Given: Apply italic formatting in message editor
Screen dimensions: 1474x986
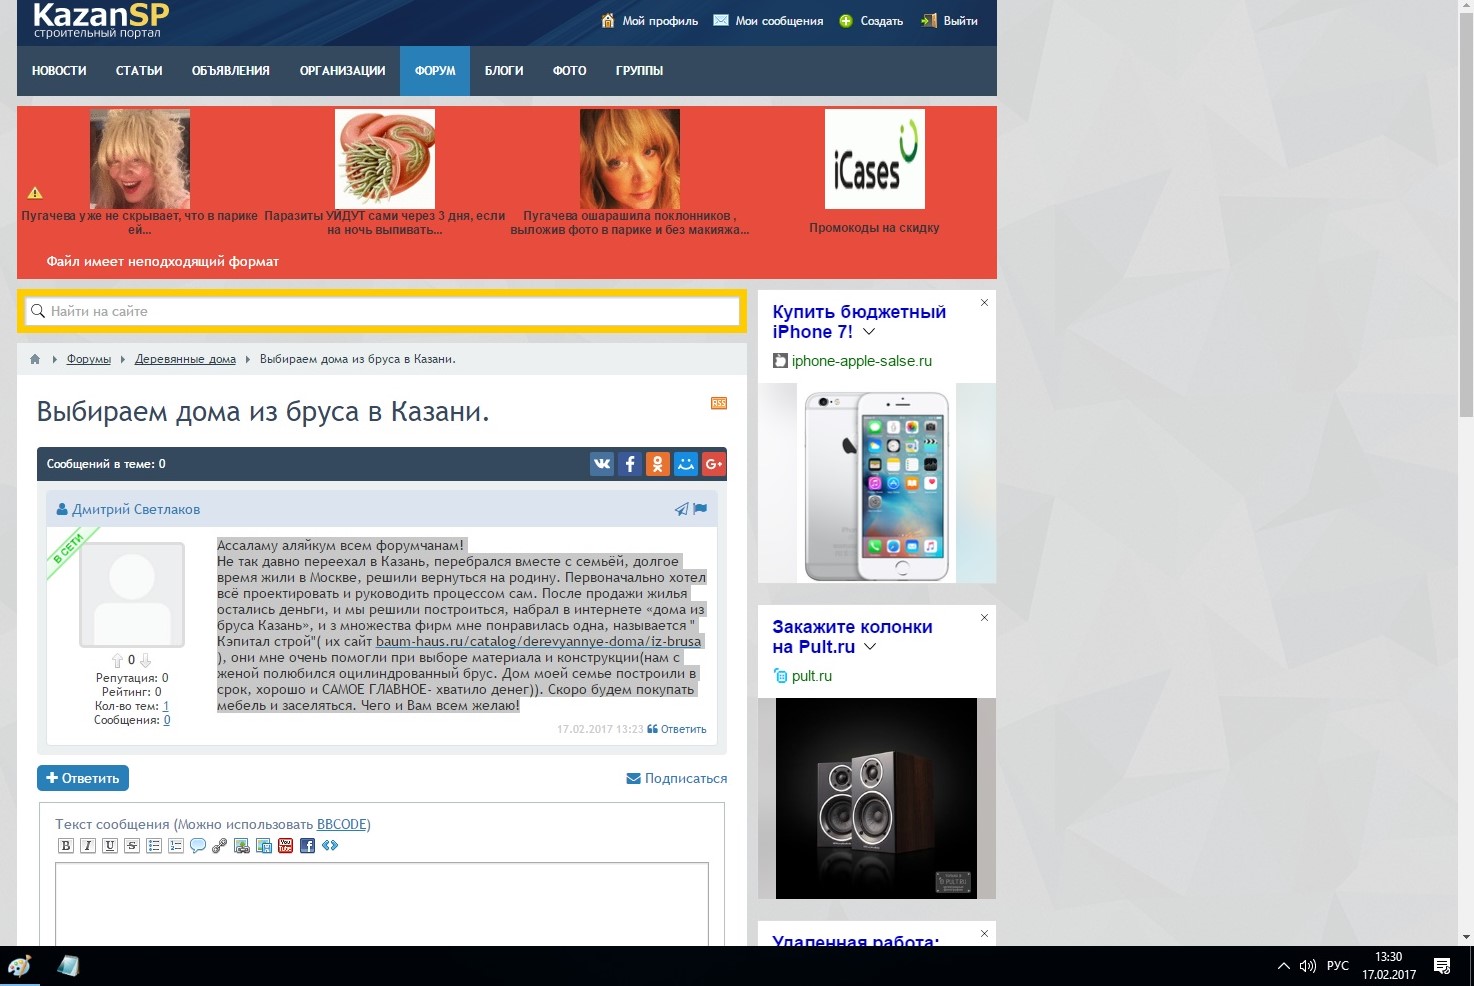Looking at the screenshot, I should (88, 846).
